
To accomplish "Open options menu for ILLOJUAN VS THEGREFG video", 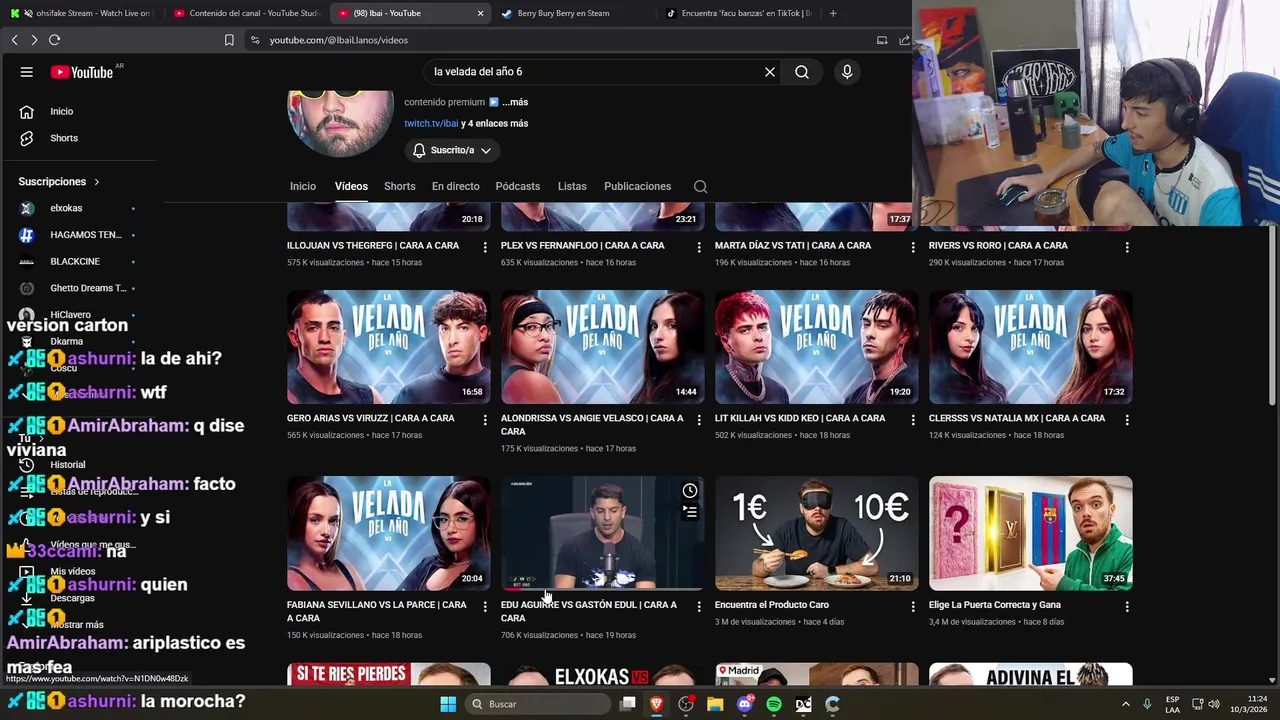I will [485, 247].
